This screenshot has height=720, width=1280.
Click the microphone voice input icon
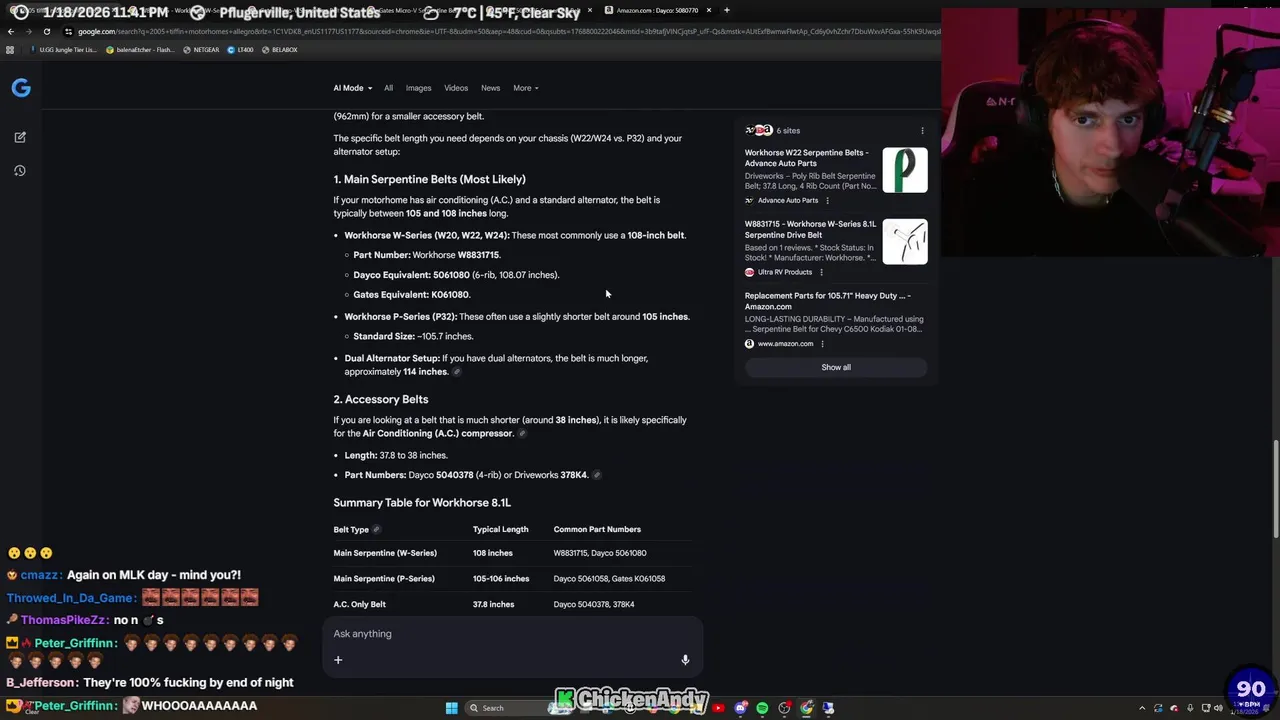click(x=685, y=660)
